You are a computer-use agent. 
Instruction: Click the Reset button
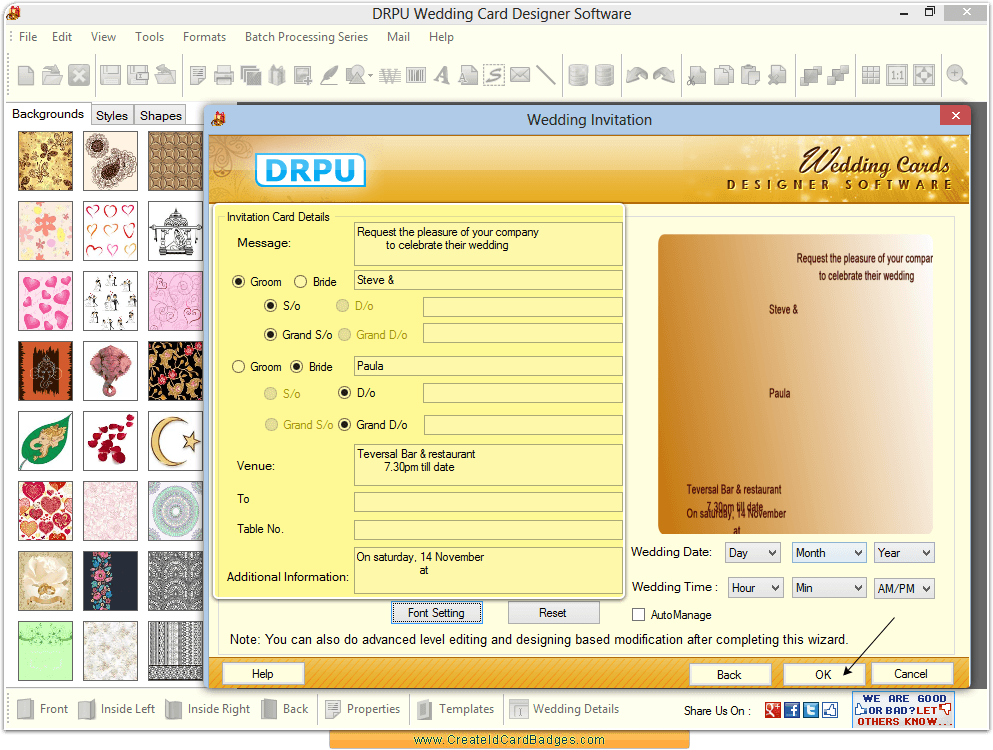(x=553, y=613)
